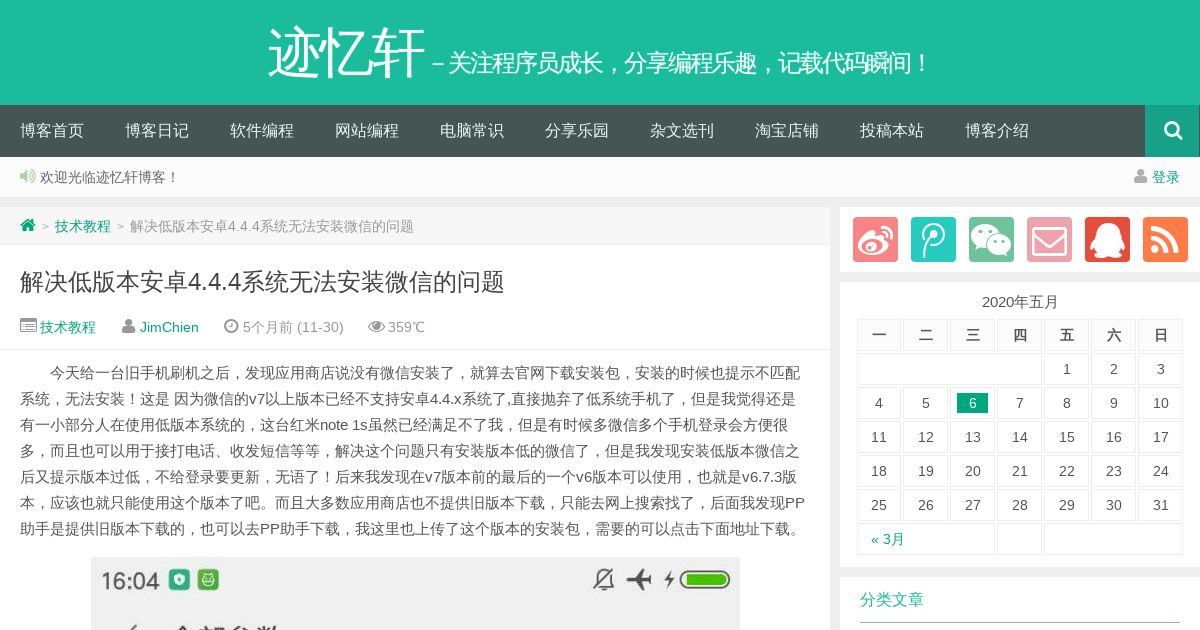Click the email envelope icon
Viewport: 1200px width, 630px height.
(1049, 240)
